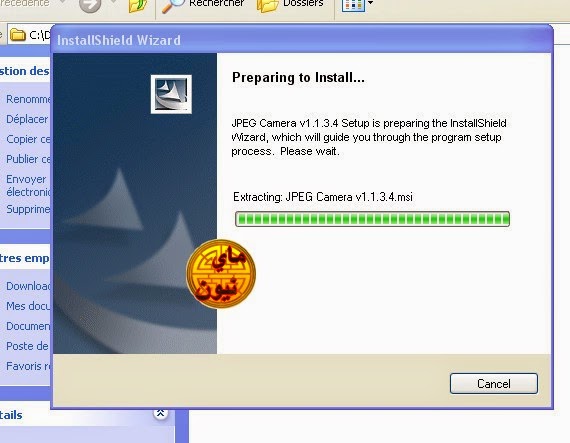Click the Supprimer task link
The image size is (570, 443).
click(28, 209)
